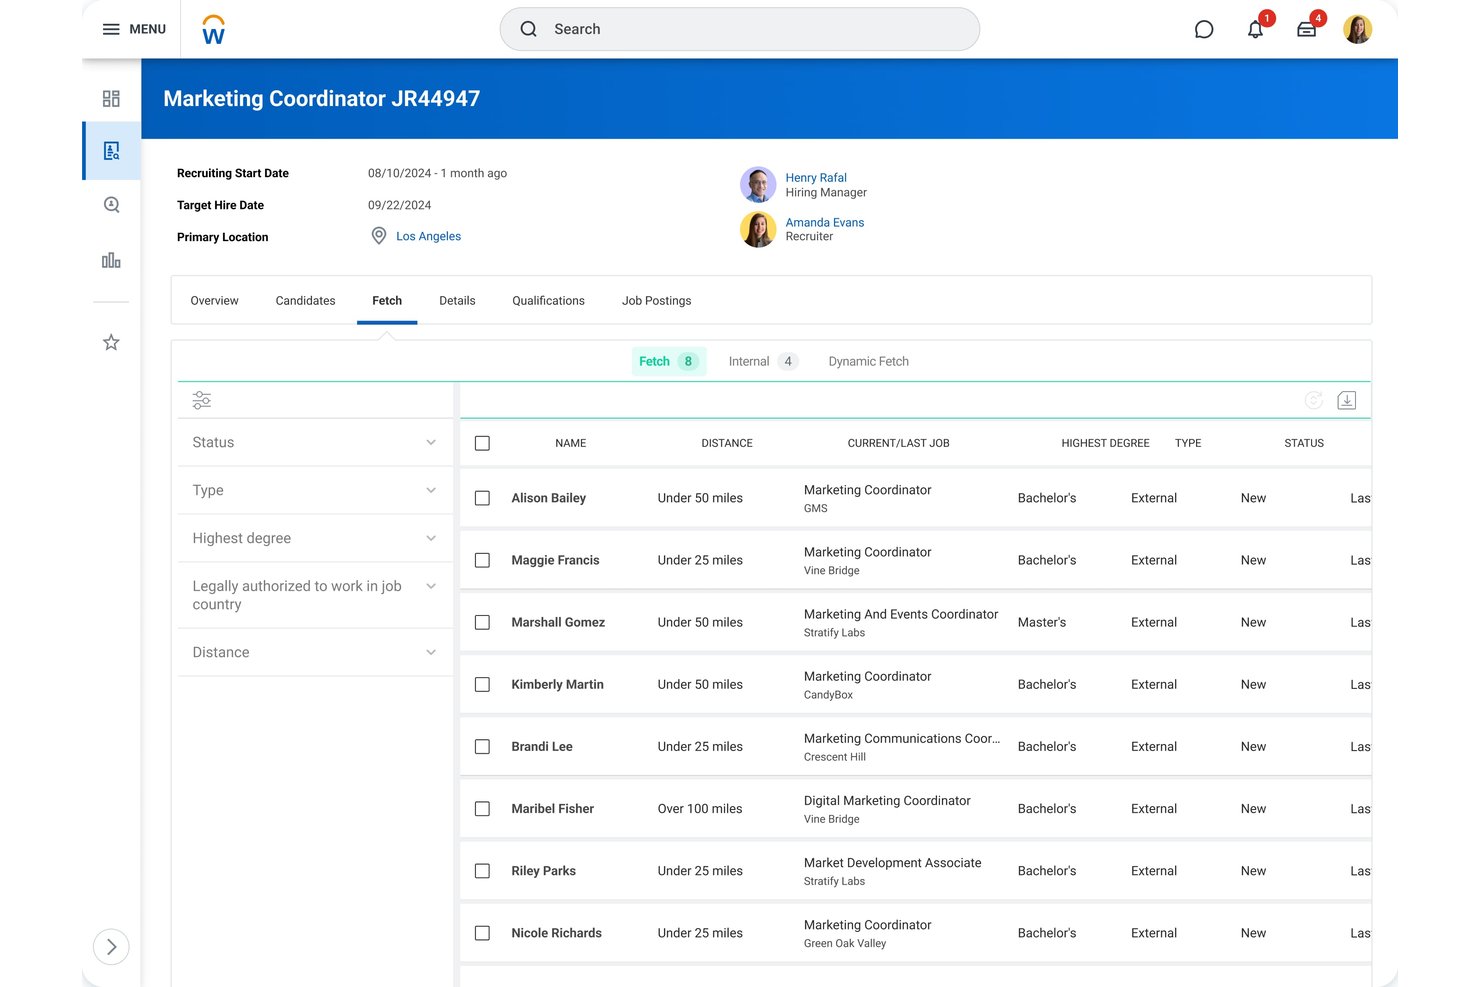Open the Job Postings tab
This screenshot has height=987, width=1480.
656,300
